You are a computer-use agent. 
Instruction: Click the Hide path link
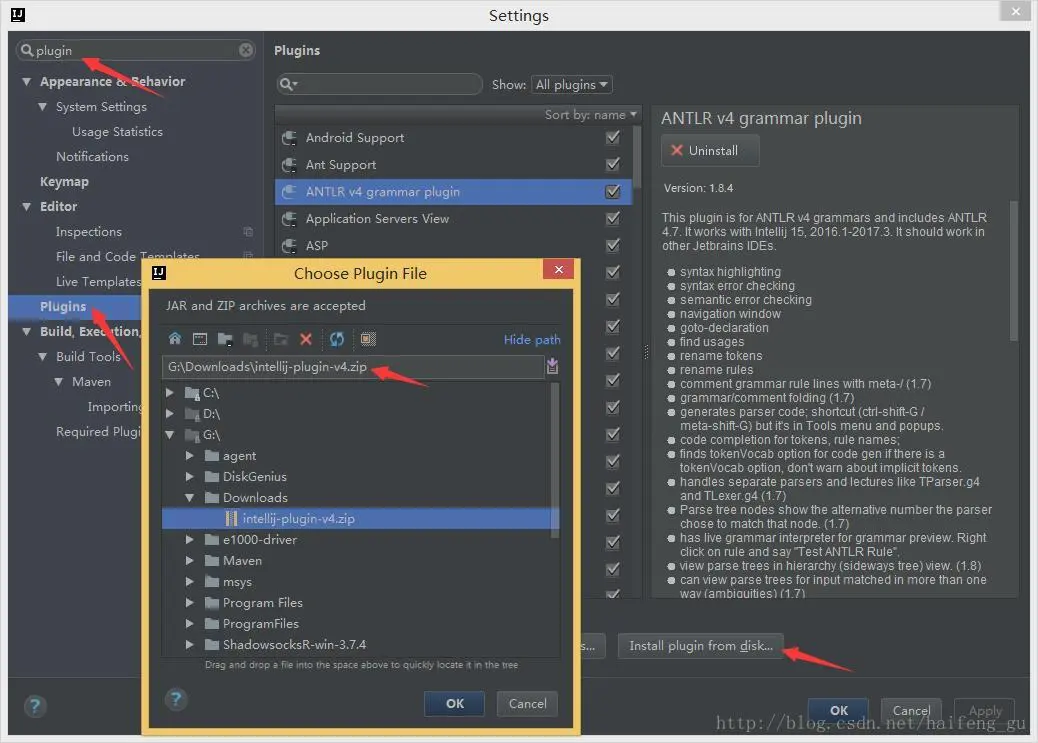[532, 340]
